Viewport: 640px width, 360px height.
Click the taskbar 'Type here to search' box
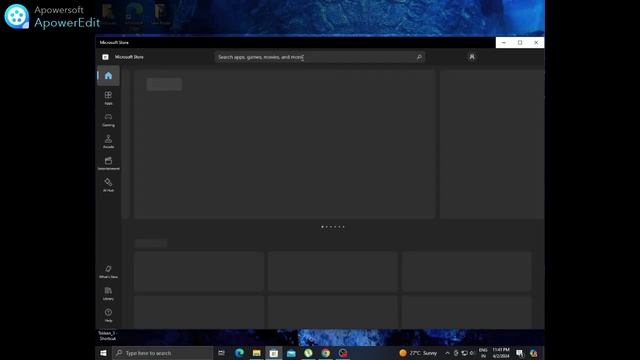tap(162, 353)
